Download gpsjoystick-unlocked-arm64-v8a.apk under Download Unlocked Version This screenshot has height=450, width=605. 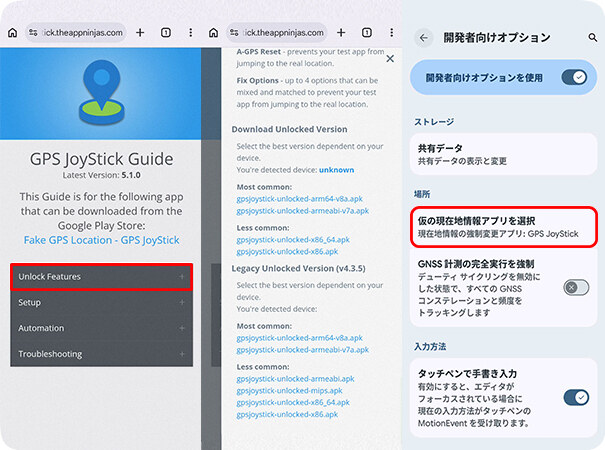(299, 199)
